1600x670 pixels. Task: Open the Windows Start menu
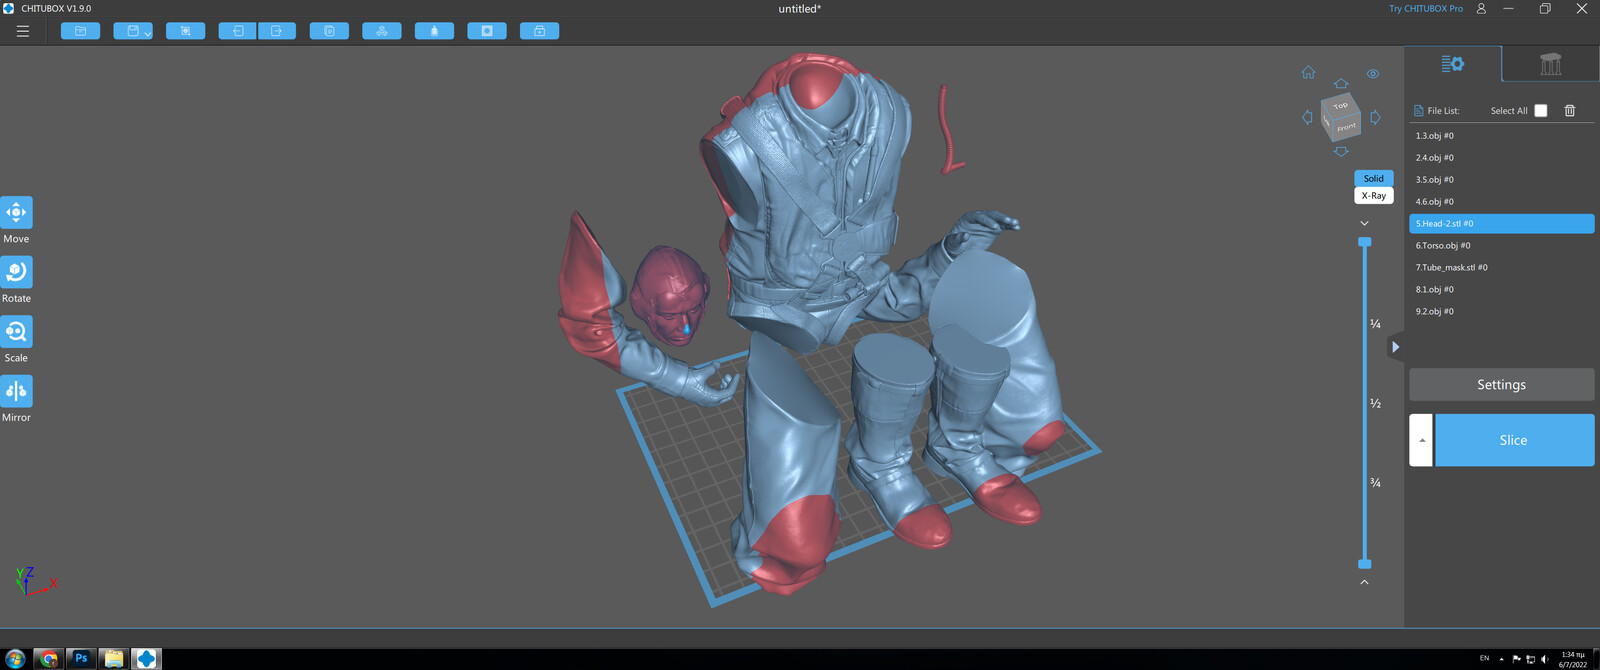[x=15, y=658]
